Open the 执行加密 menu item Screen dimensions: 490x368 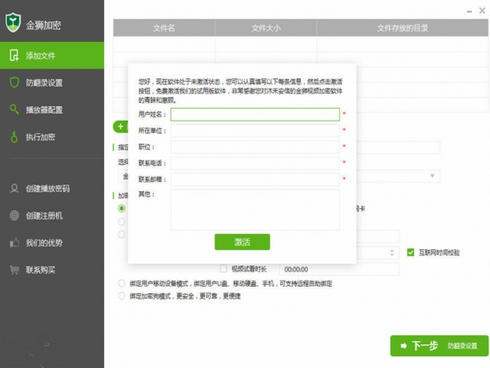52,137
